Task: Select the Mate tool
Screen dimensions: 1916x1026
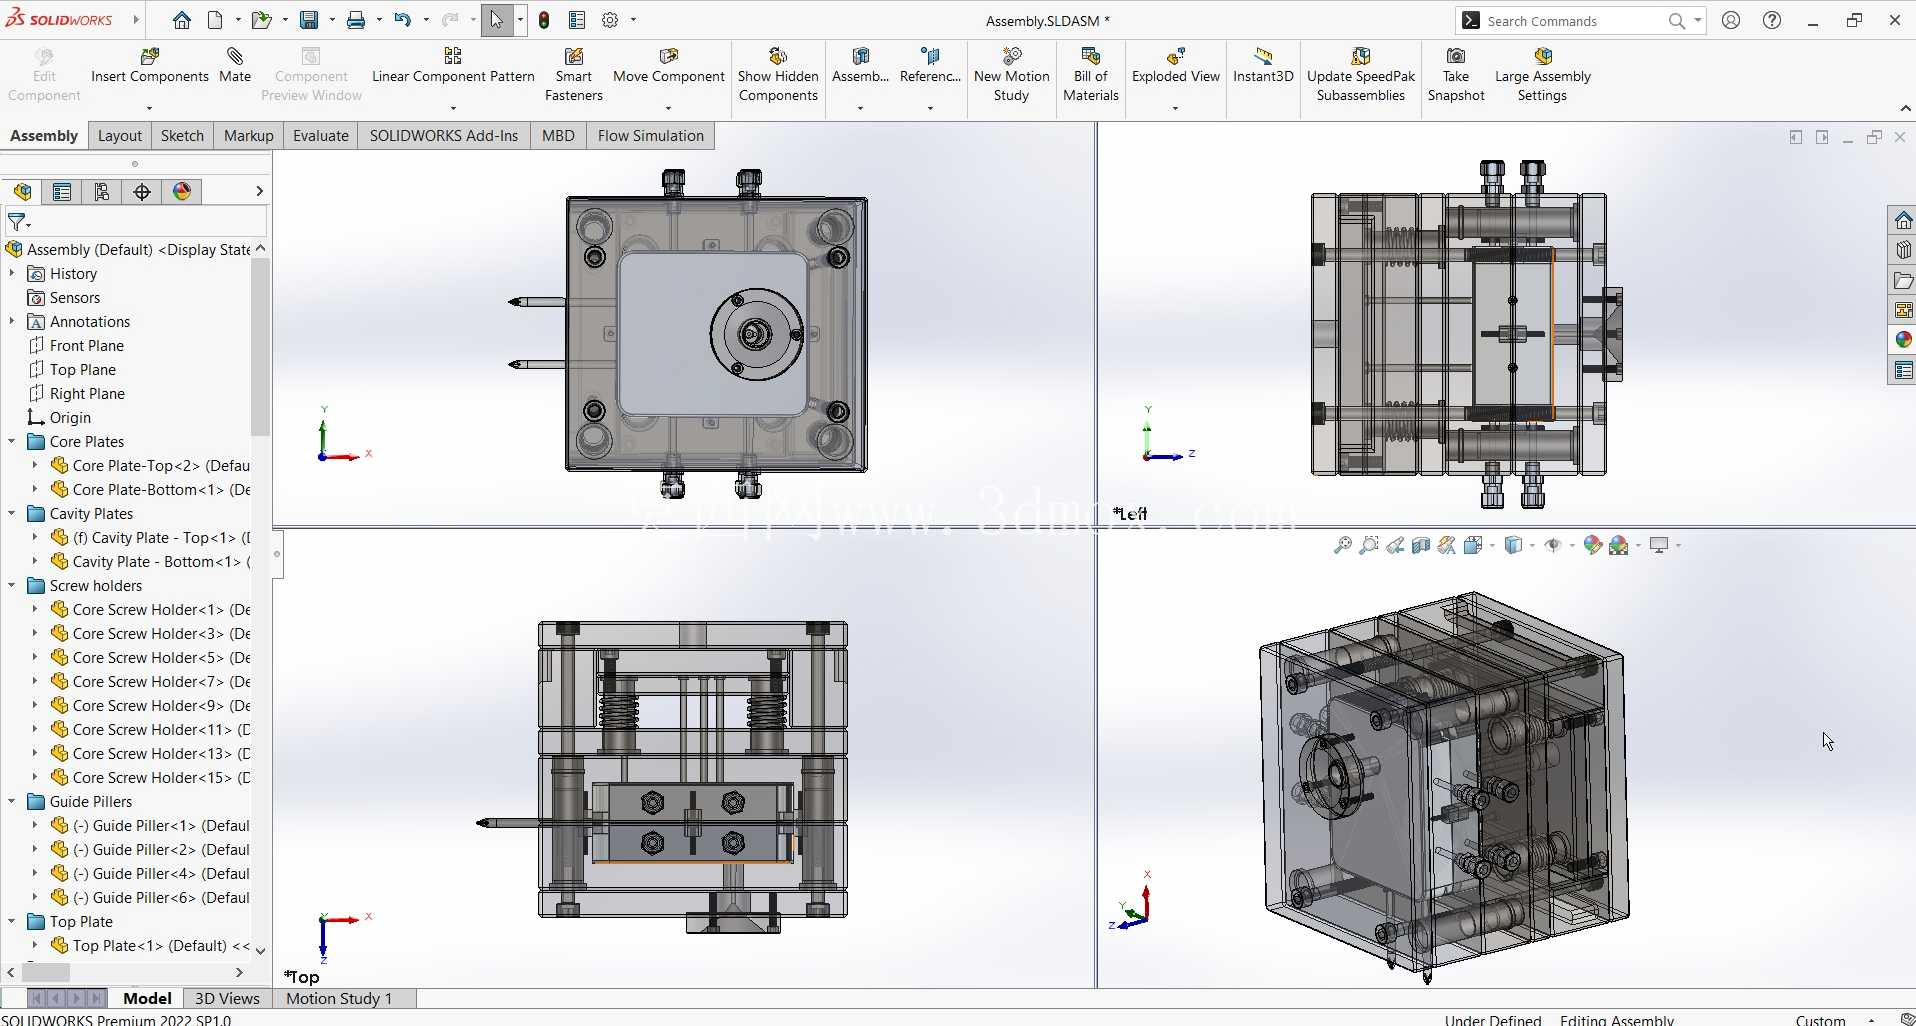Action: [x=235, y=64]
